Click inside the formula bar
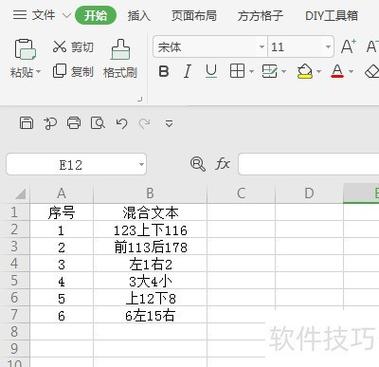 click(309, 164)
